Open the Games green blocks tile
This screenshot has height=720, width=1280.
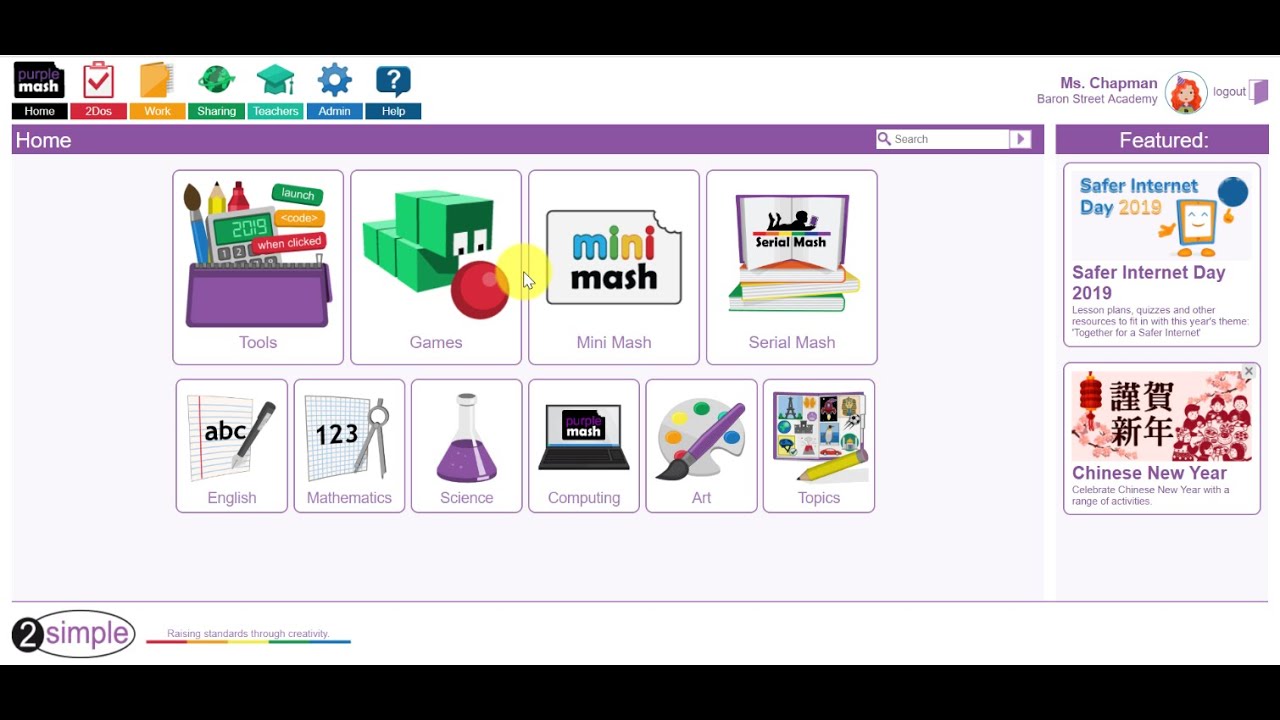(x=436, y=267)
